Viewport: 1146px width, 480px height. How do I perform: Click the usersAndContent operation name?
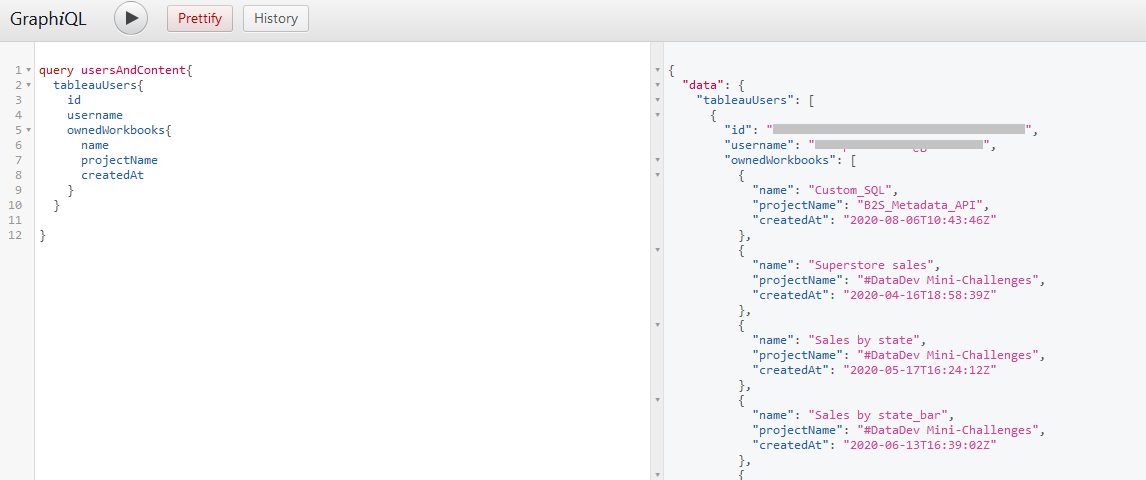133,70
